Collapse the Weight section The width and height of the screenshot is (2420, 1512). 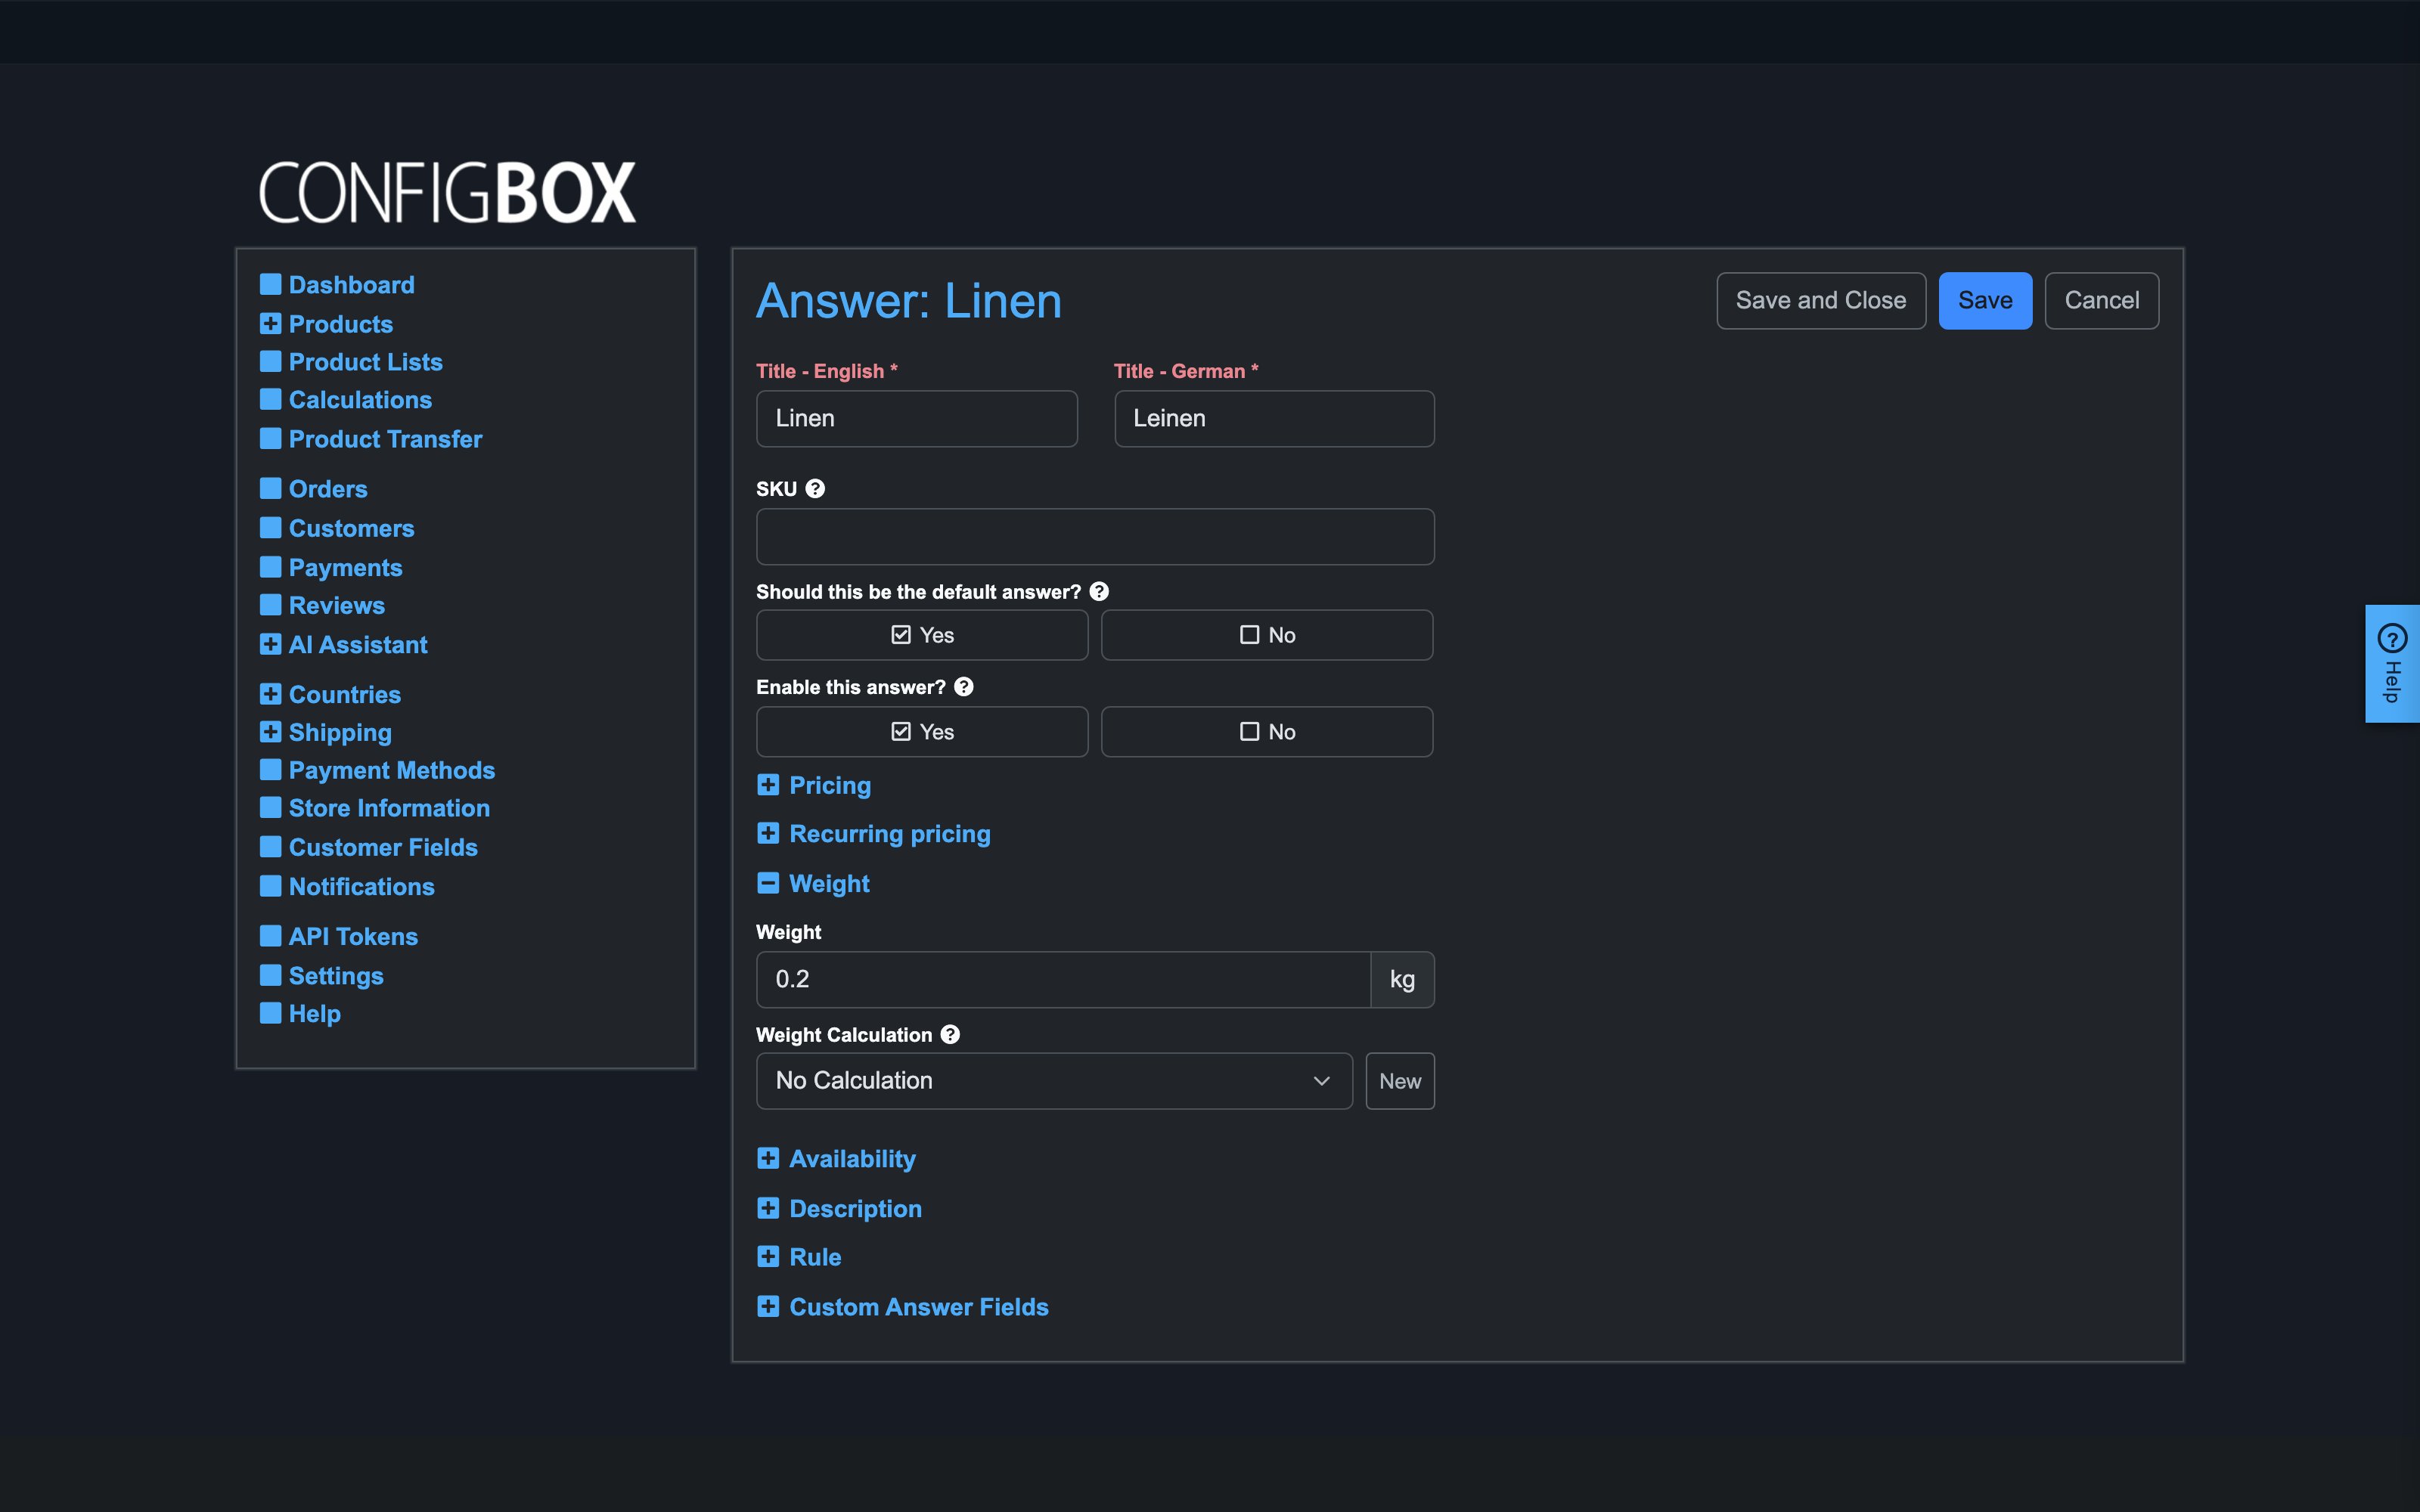pyautogui.click(x=813, y=883)
